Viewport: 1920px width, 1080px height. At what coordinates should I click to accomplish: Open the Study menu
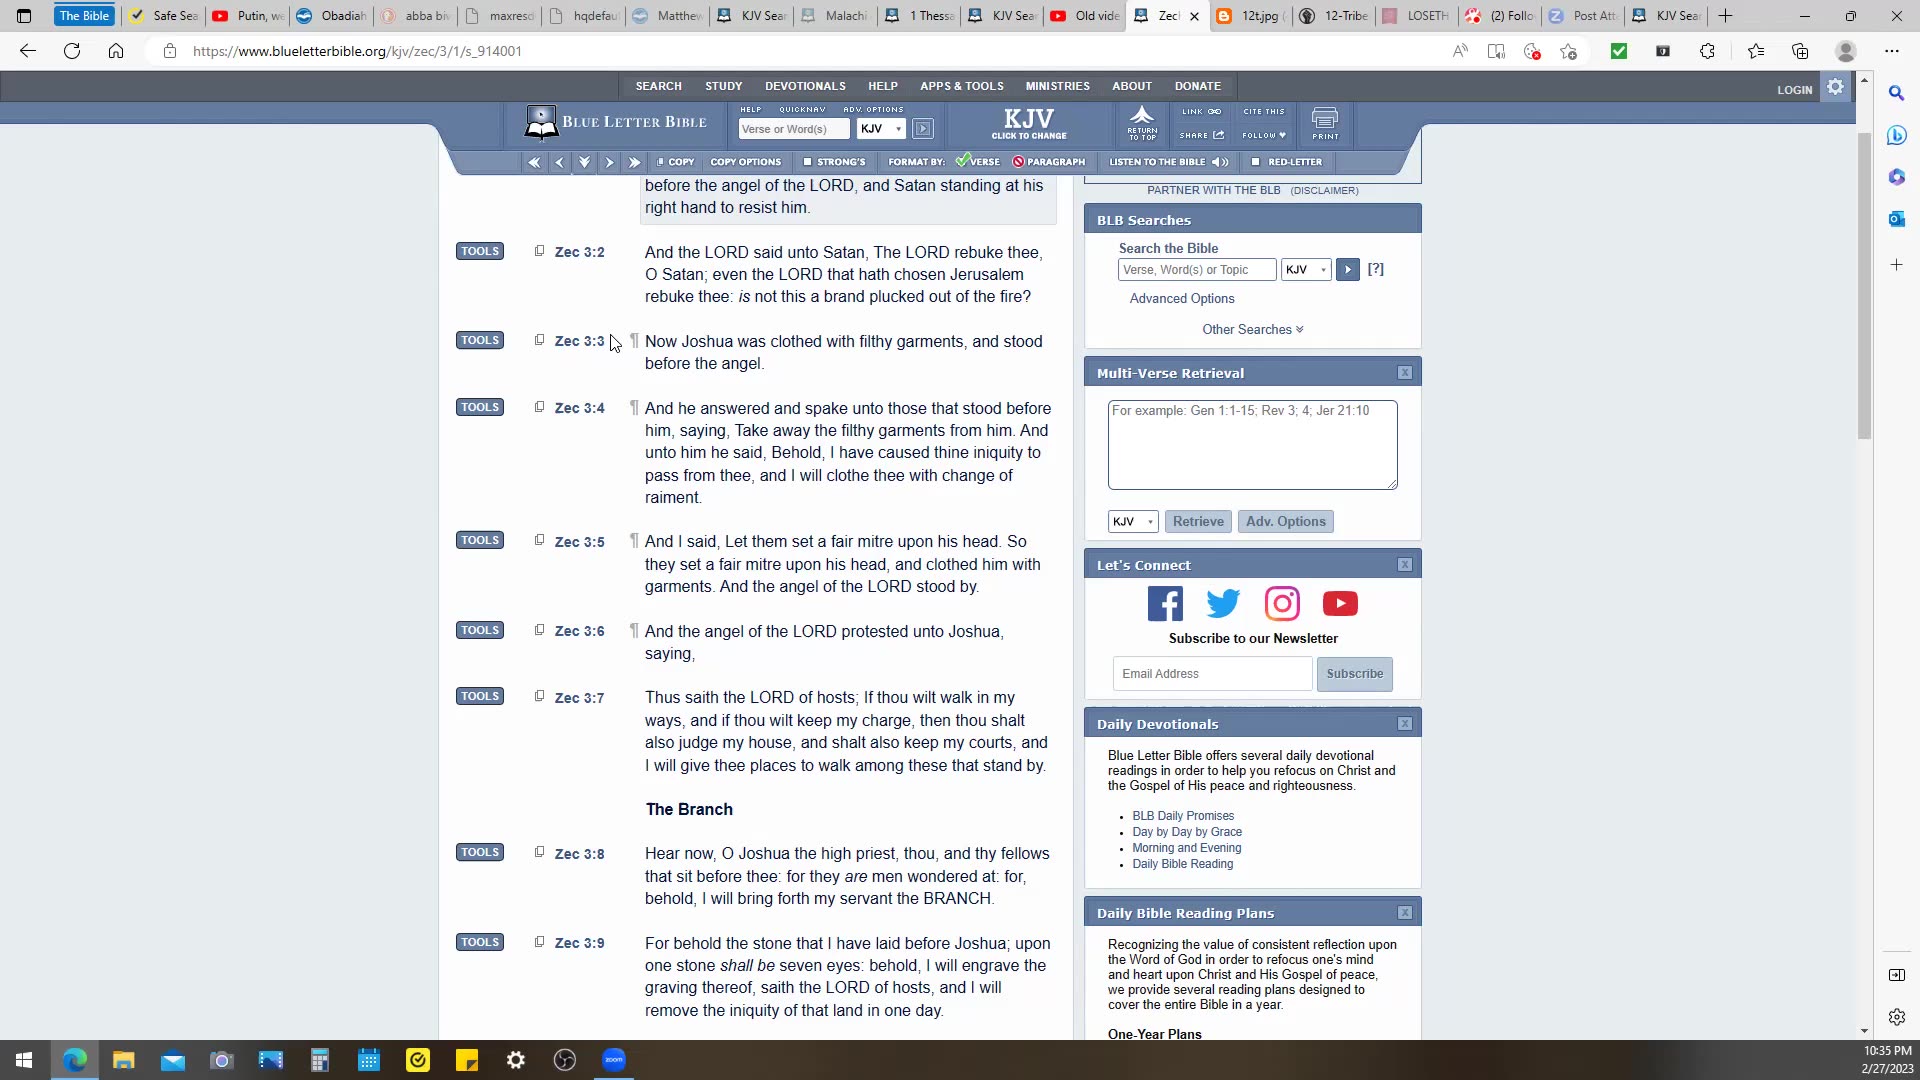click(x=723, y=86)
